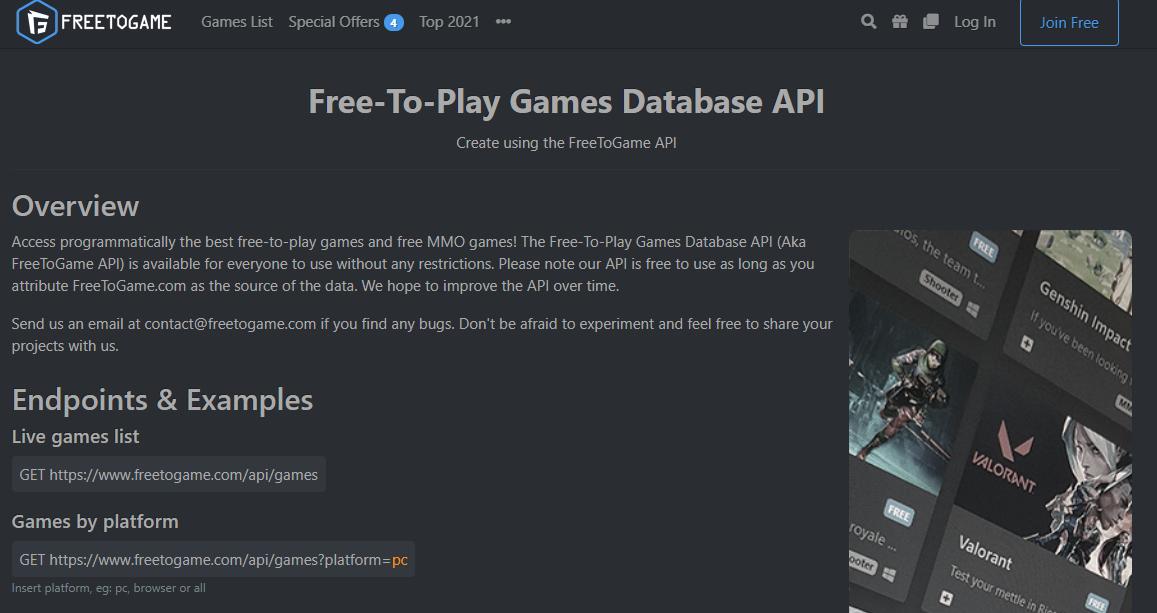
Task: Open the Games List menu
Action: [237, 22]
